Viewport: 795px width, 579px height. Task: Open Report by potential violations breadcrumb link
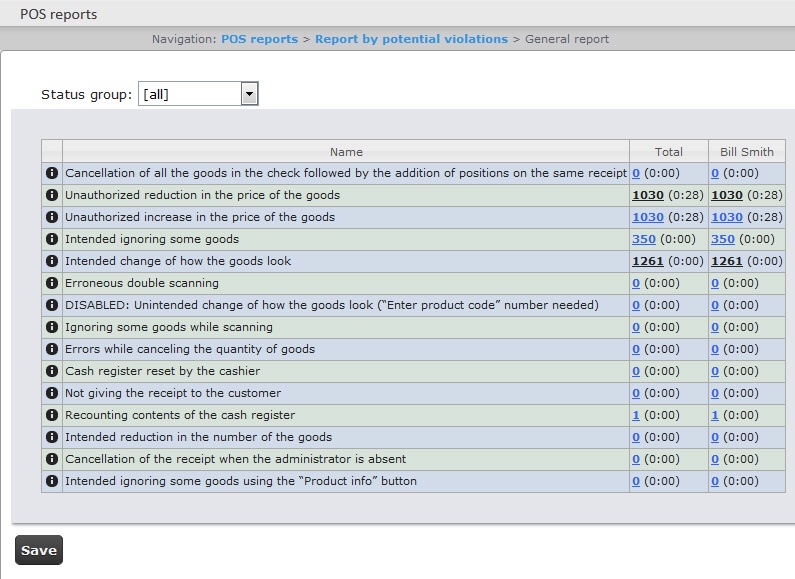point(411,39)
